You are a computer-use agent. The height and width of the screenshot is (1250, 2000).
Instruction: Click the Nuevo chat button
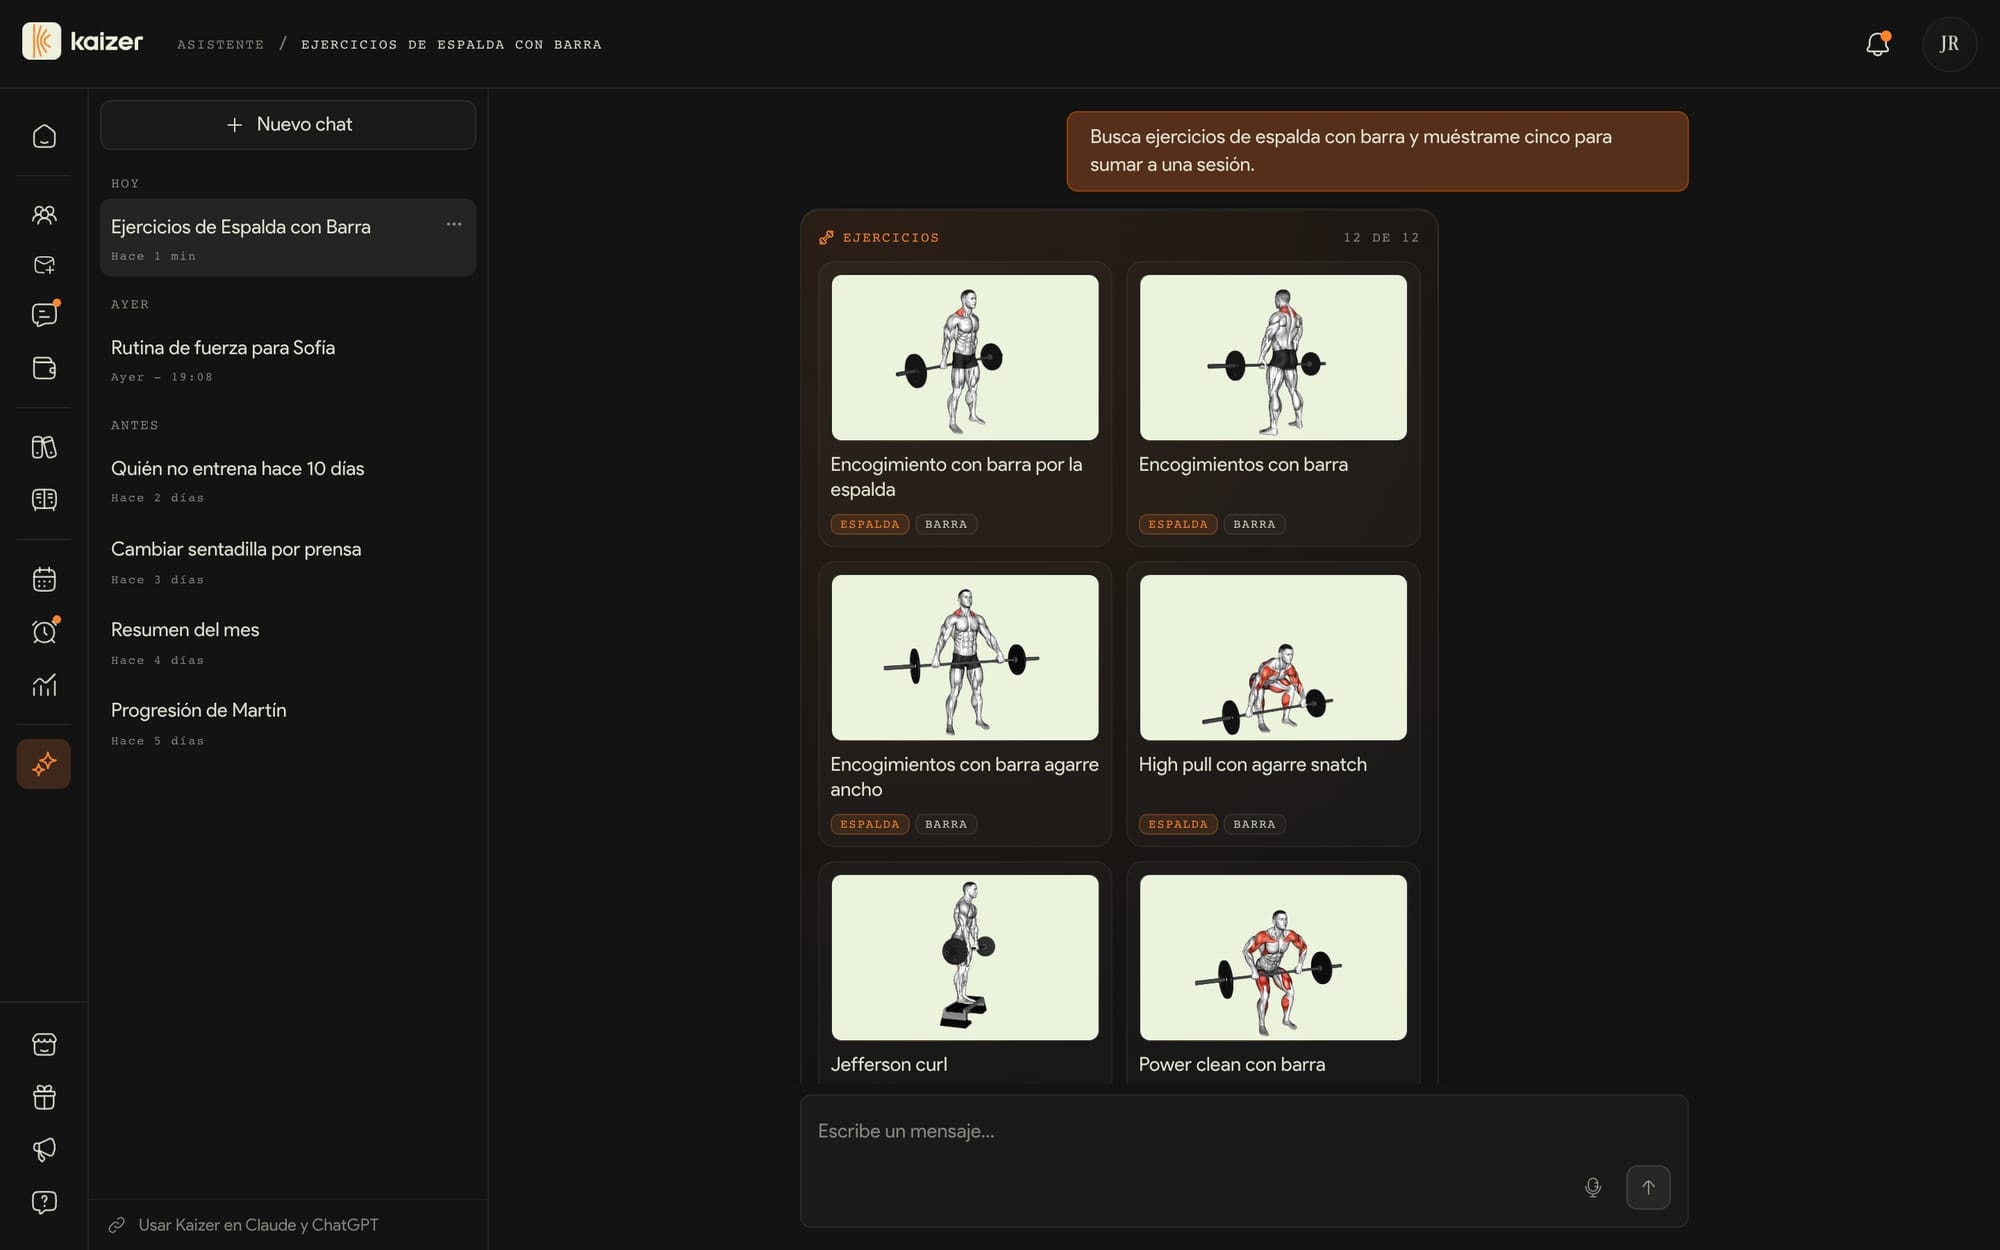point(288,125)
